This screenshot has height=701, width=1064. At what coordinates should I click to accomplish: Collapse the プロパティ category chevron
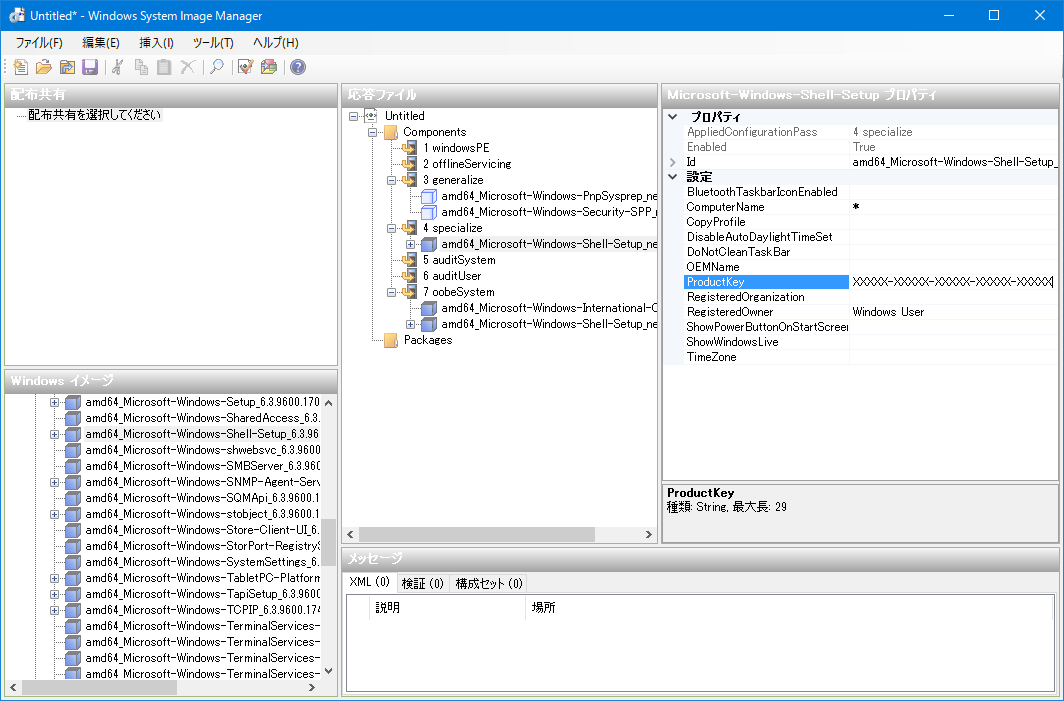(x=673, y=117)
